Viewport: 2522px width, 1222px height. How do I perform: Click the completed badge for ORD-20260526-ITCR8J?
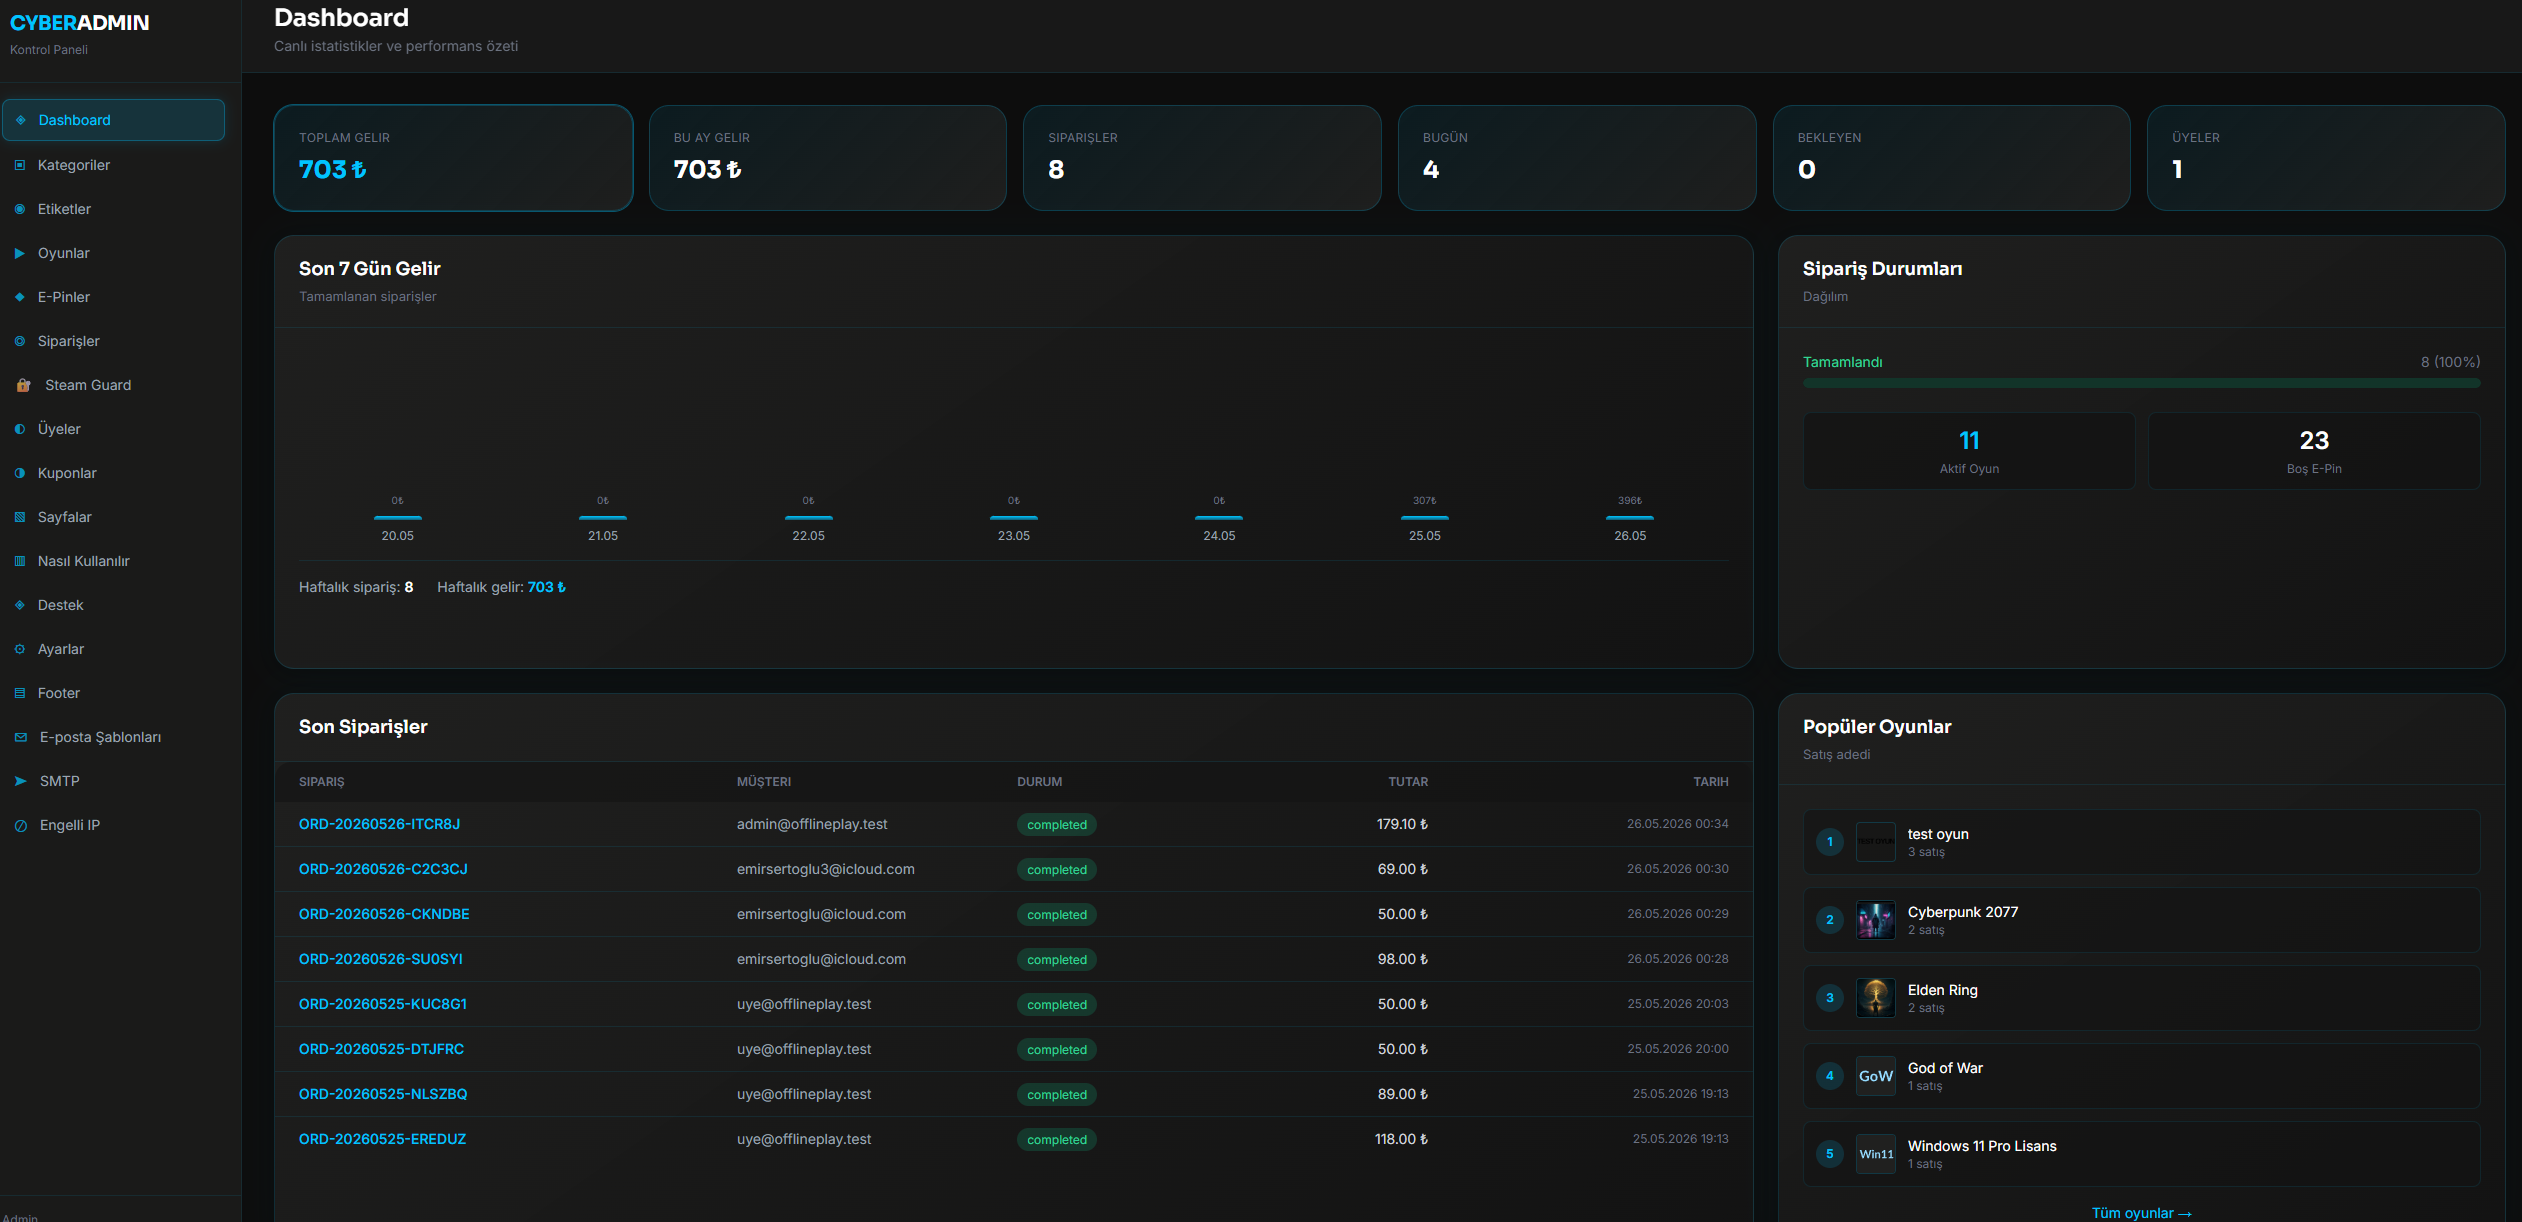pyautogui.click(x=1057, y=825)
